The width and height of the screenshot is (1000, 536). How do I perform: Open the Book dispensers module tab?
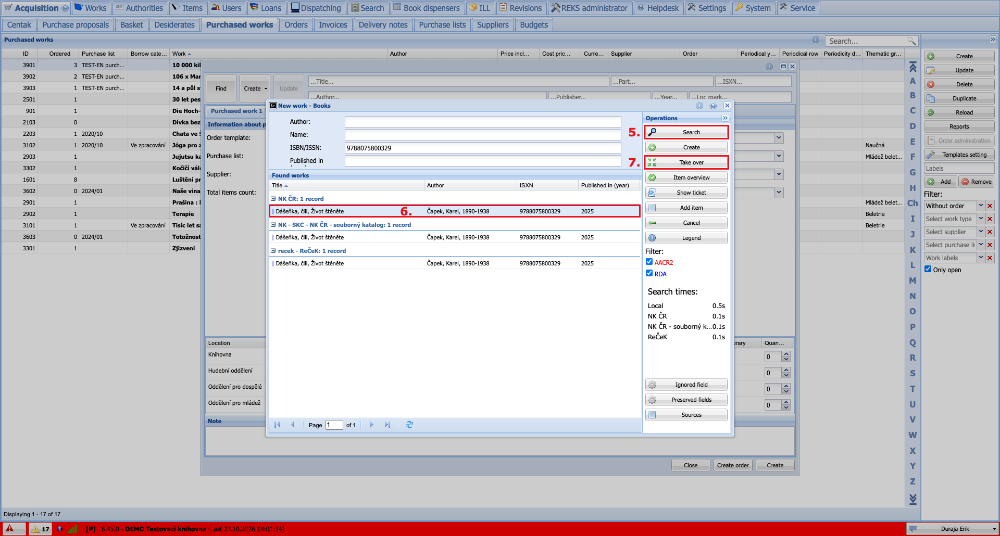click(425, 8)
